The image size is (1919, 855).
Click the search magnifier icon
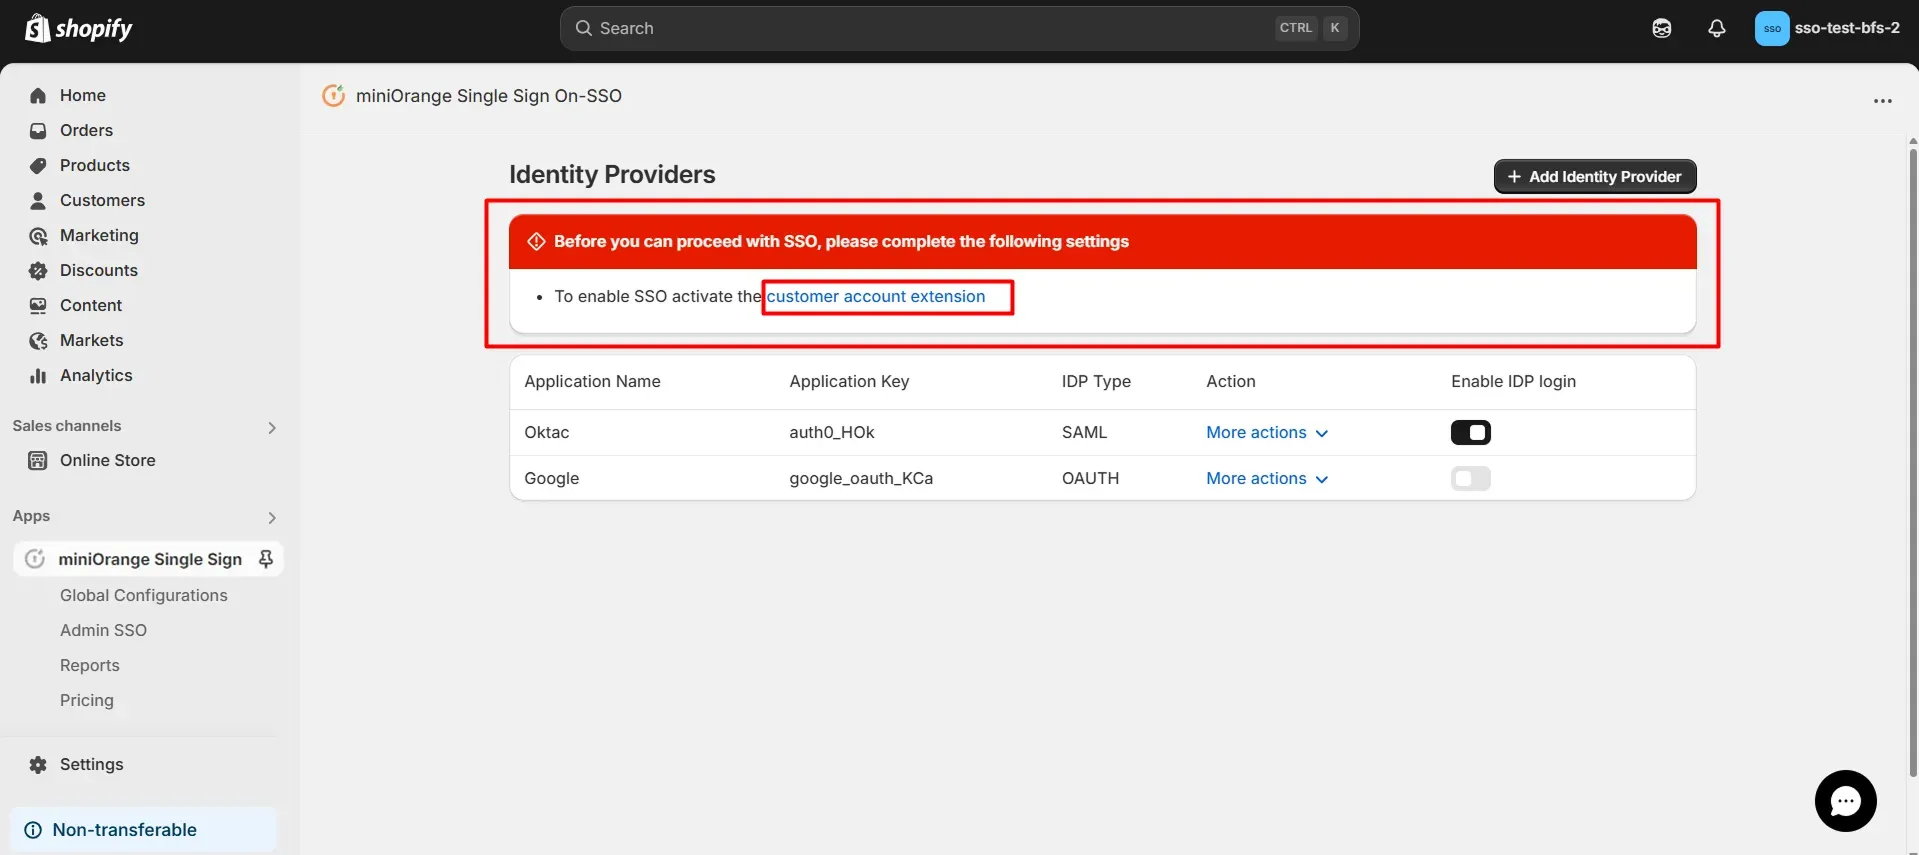click(584, 28)
